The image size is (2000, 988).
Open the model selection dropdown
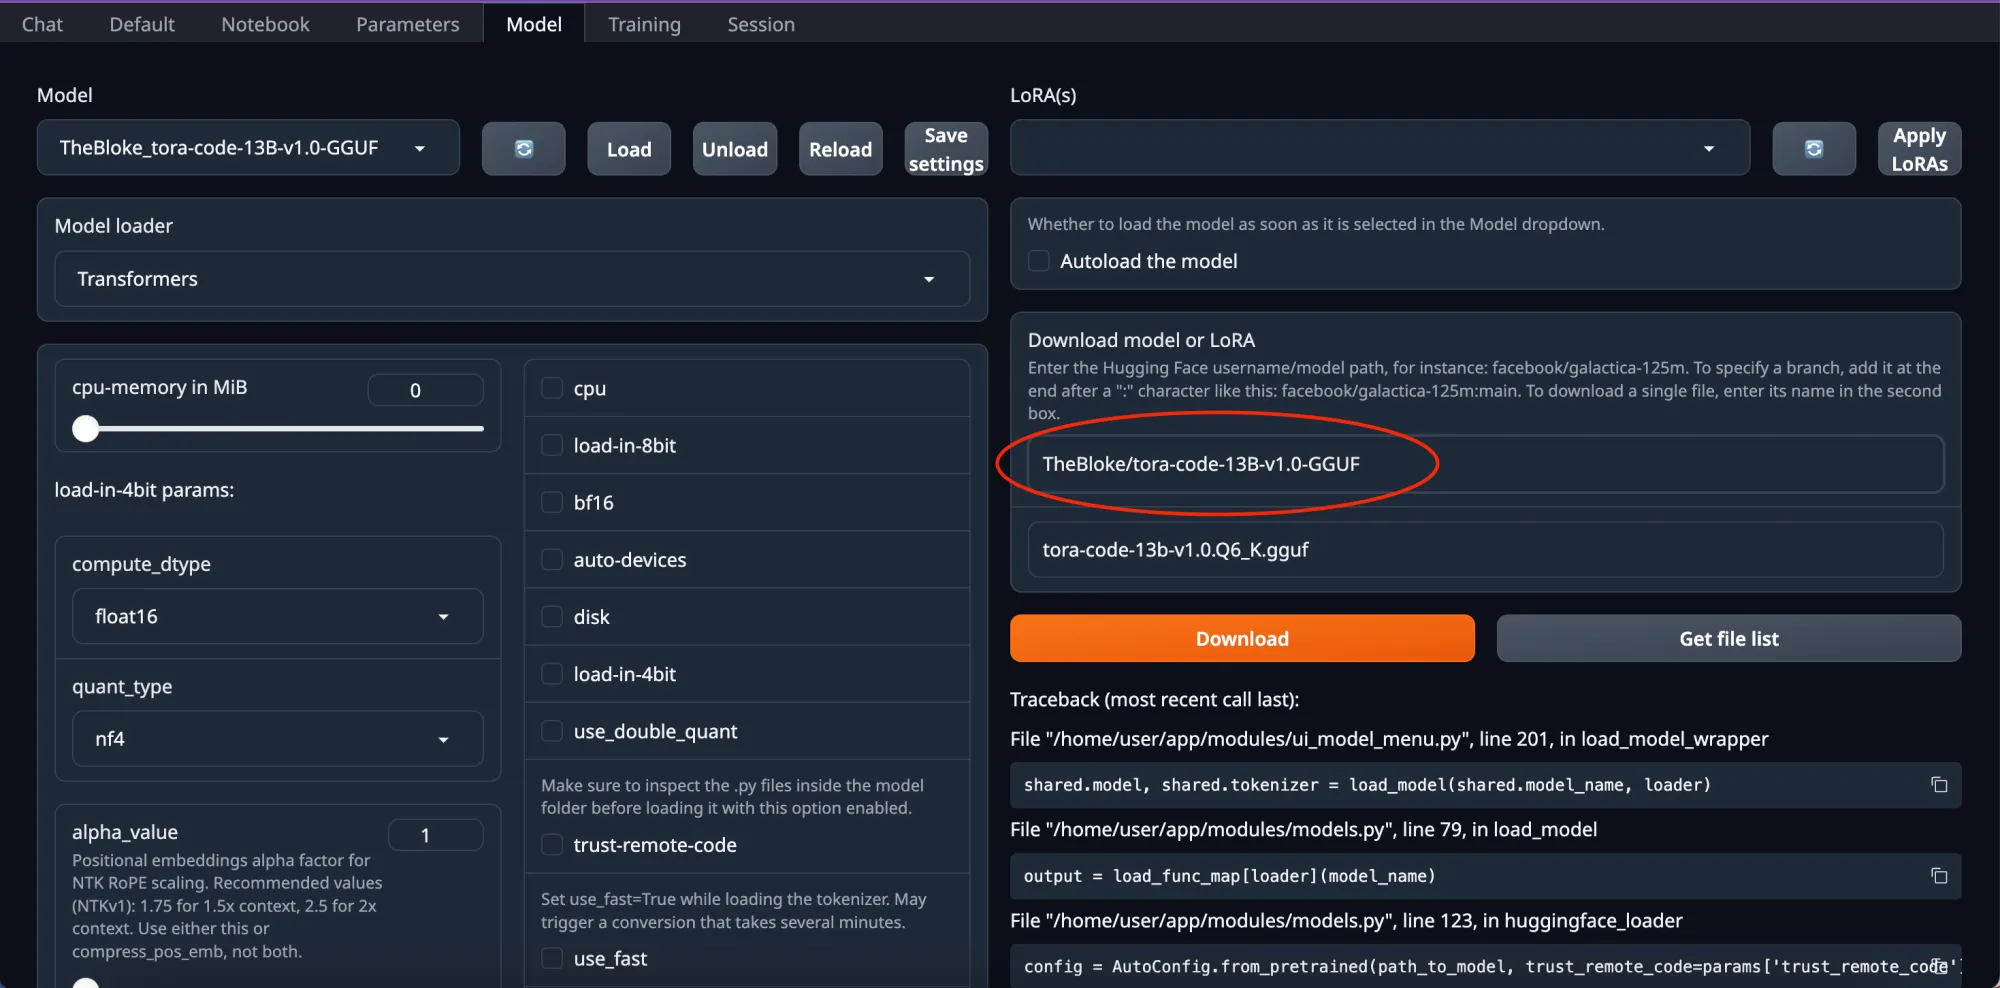(419, 147)
